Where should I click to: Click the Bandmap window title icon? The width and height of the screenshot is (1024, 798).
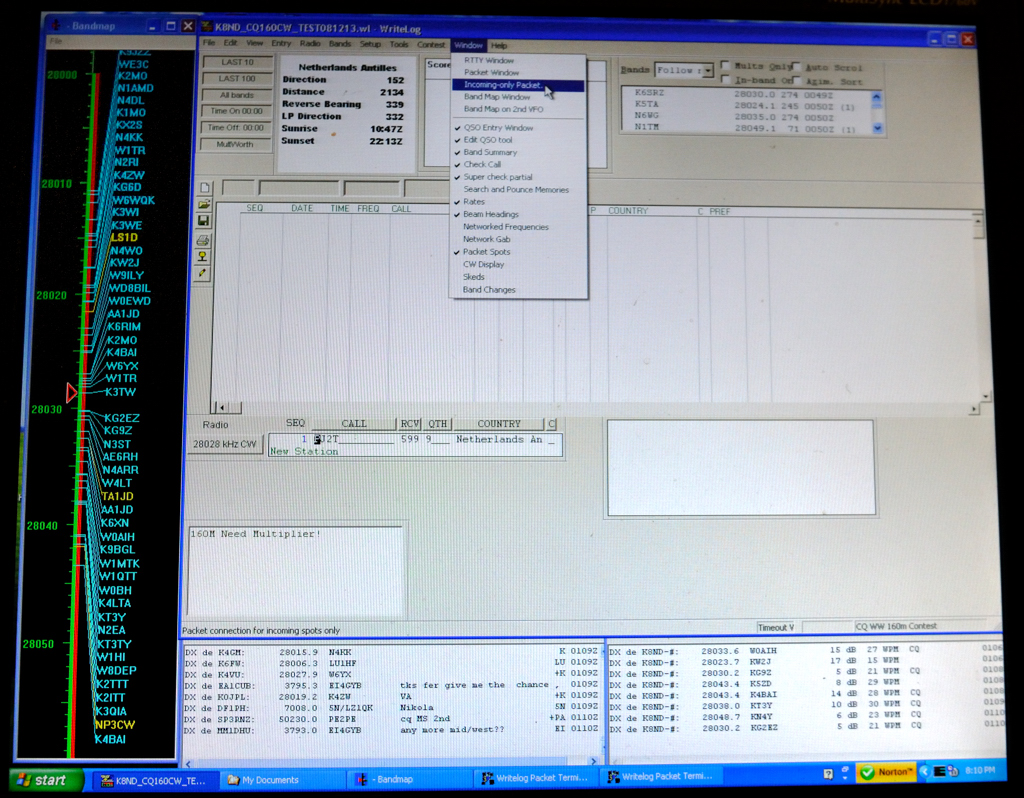[x=56, y=25]
